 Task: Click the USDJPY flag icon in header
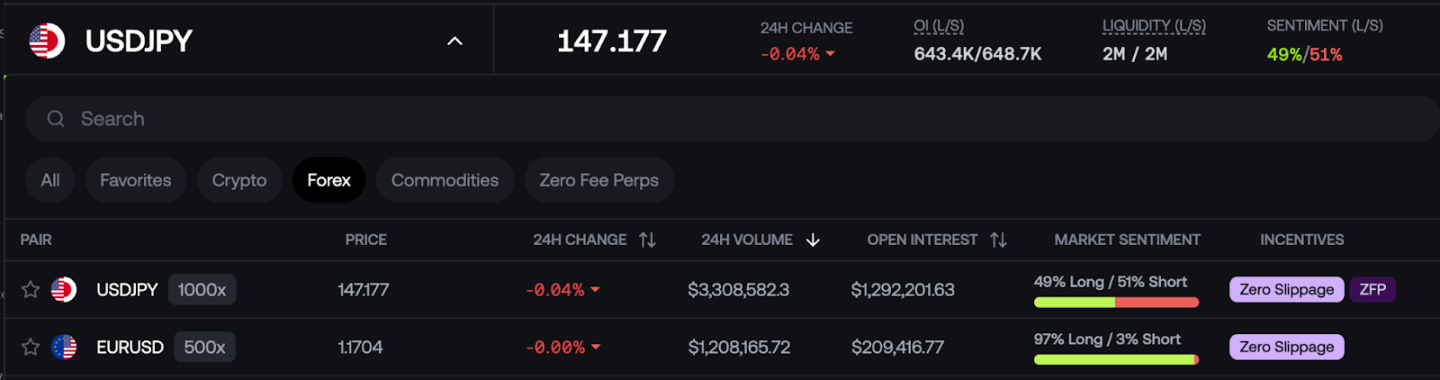[x=47, y=41]
